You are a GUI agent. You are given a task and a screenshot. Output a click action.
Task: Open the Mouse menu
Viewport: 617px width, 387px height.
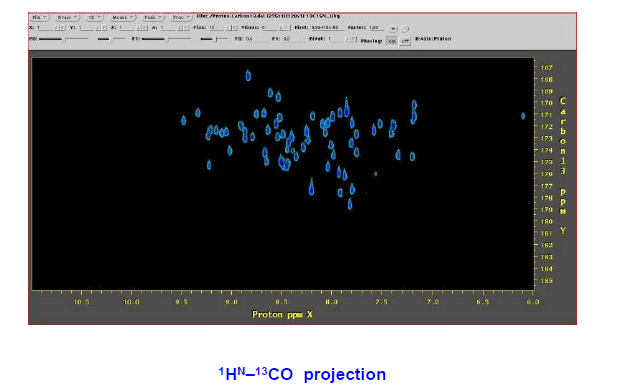[x=123, y=18]
